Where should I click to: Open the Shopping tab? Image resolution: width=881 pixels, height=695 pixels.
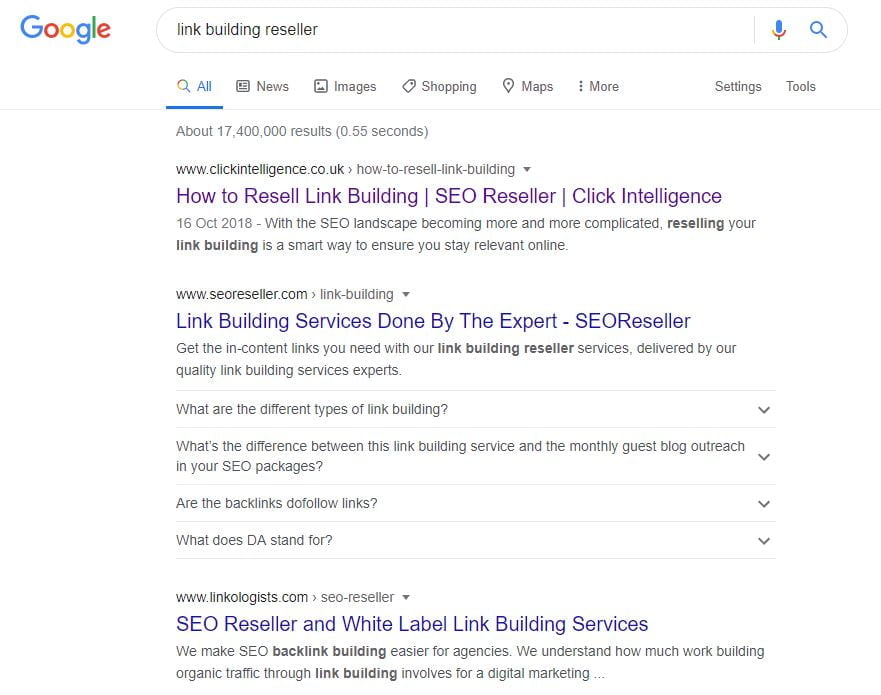tap(439, 86)
